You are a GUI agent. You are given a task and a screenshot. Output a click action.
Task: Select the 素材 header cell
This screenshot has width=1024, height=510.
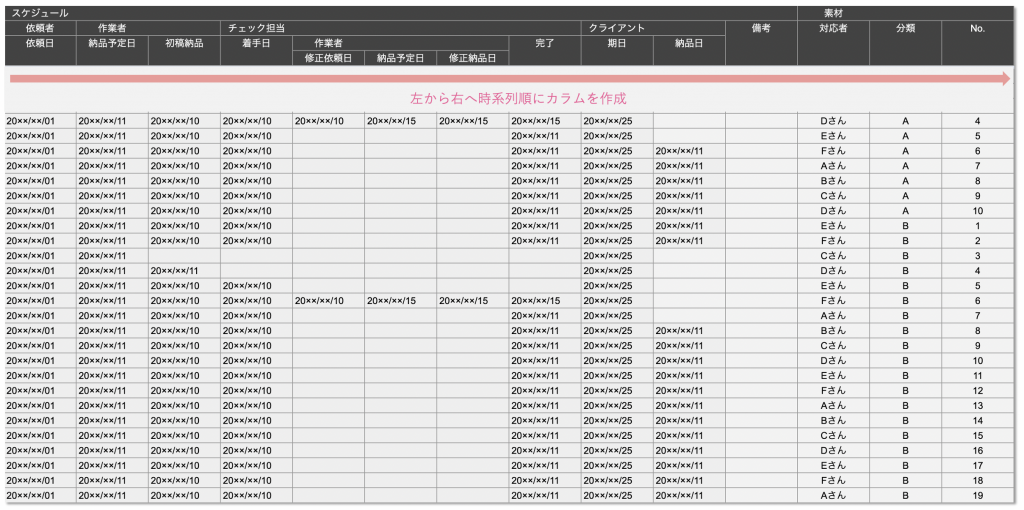[905, 13]
